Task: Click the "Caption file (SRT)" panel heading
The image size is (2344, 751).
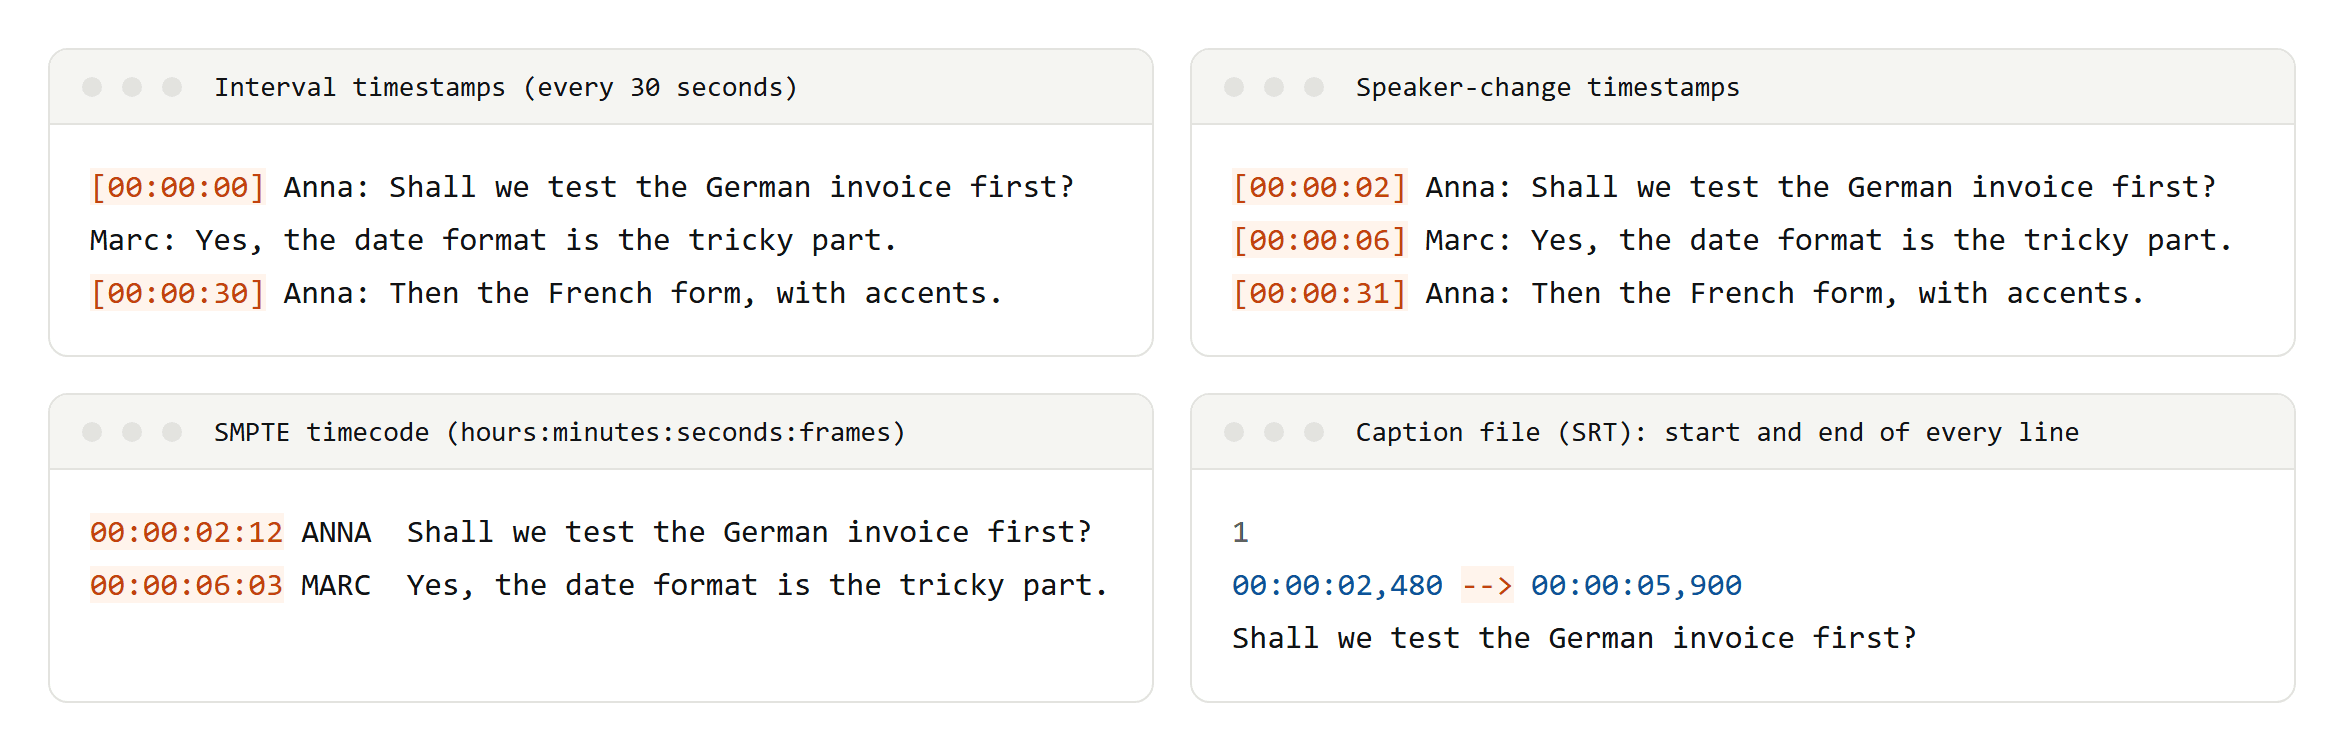Action: click(1717, 433)
